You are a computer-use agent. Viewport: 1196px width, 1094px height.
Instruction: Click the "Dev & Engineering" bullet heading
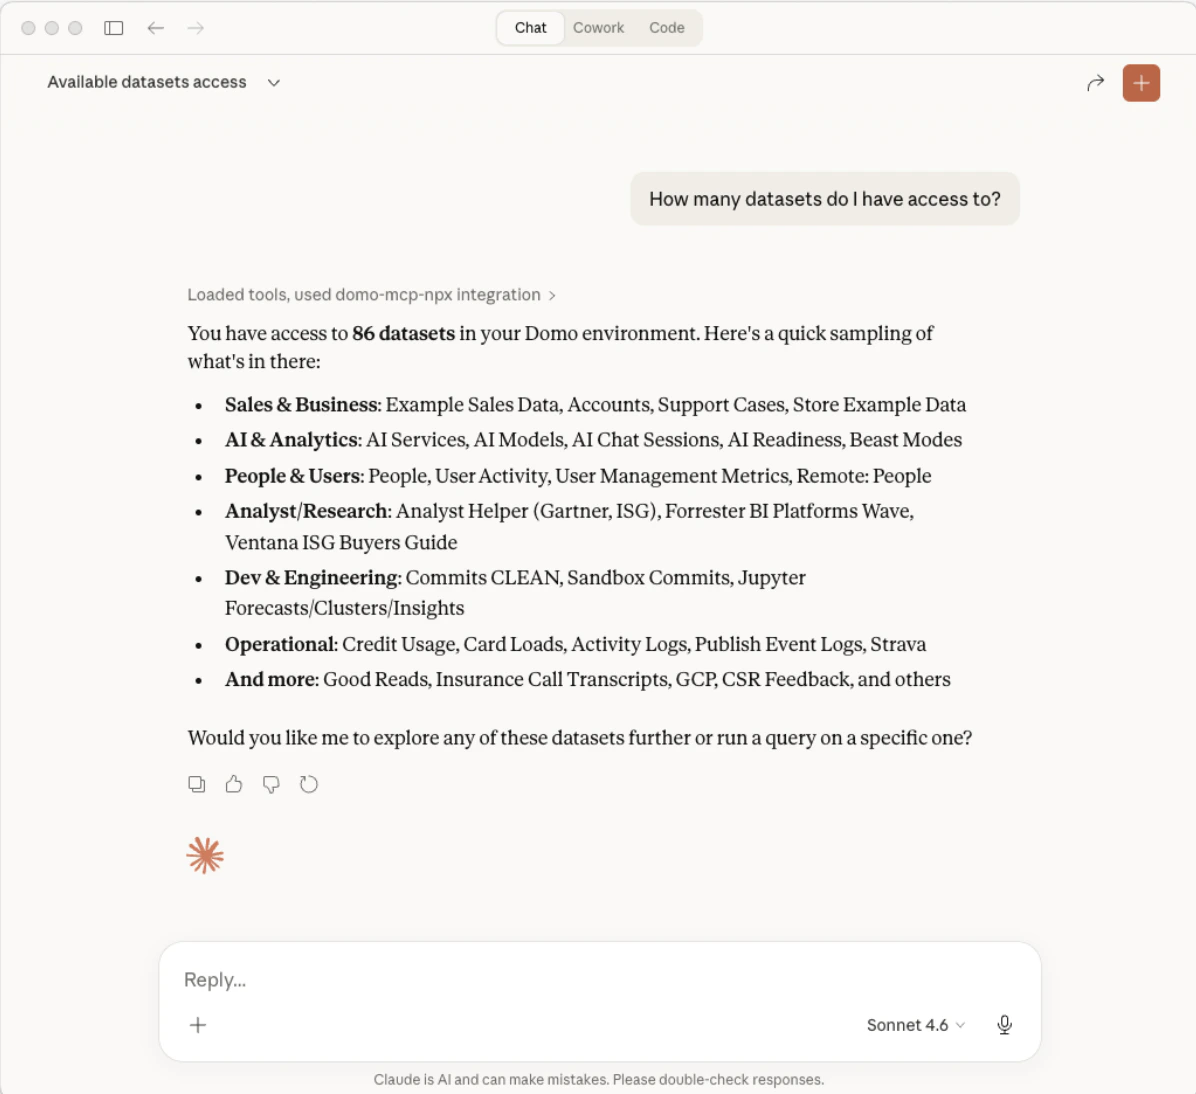click(312, 578)
